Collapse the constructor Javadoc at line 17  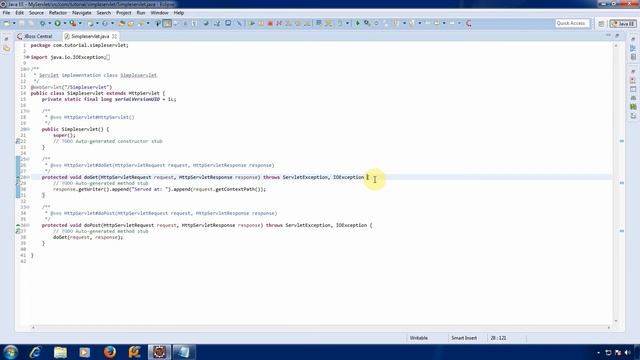[28, 111]
